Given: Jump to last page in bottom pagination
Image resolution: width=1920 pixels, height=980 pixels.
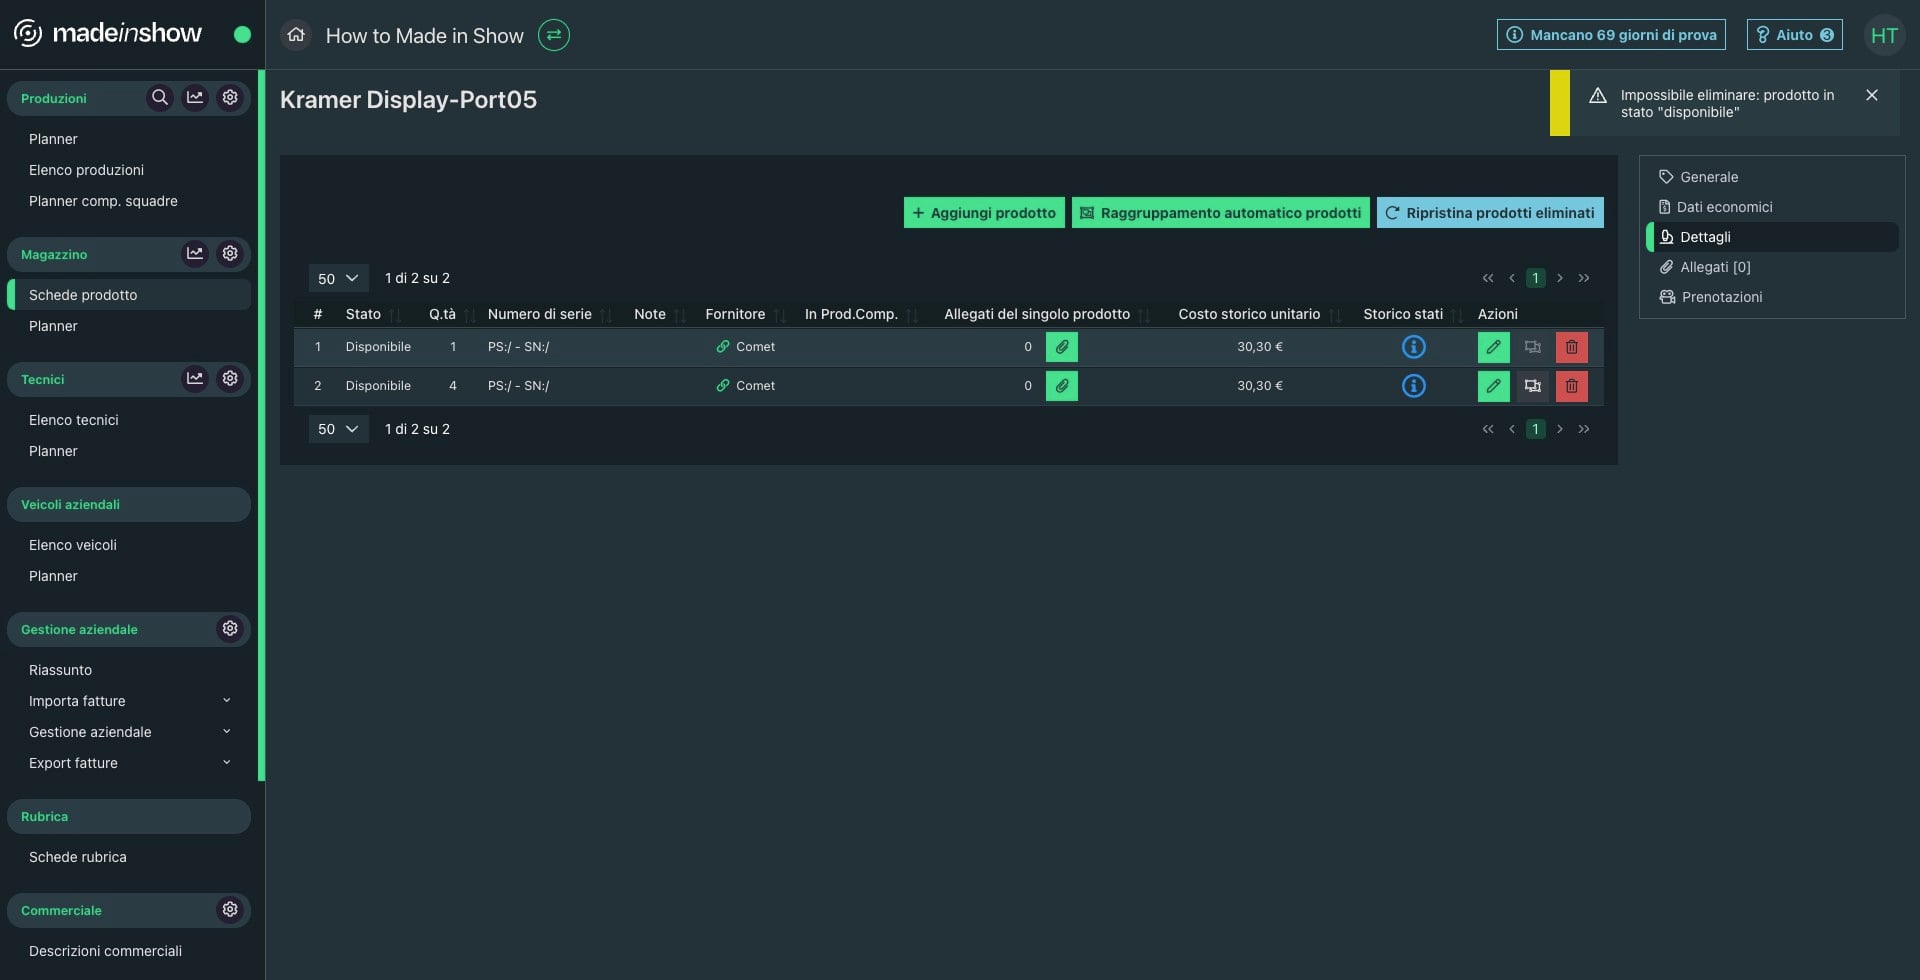Looking at the screenshot, I should [x=1584, y=429].
